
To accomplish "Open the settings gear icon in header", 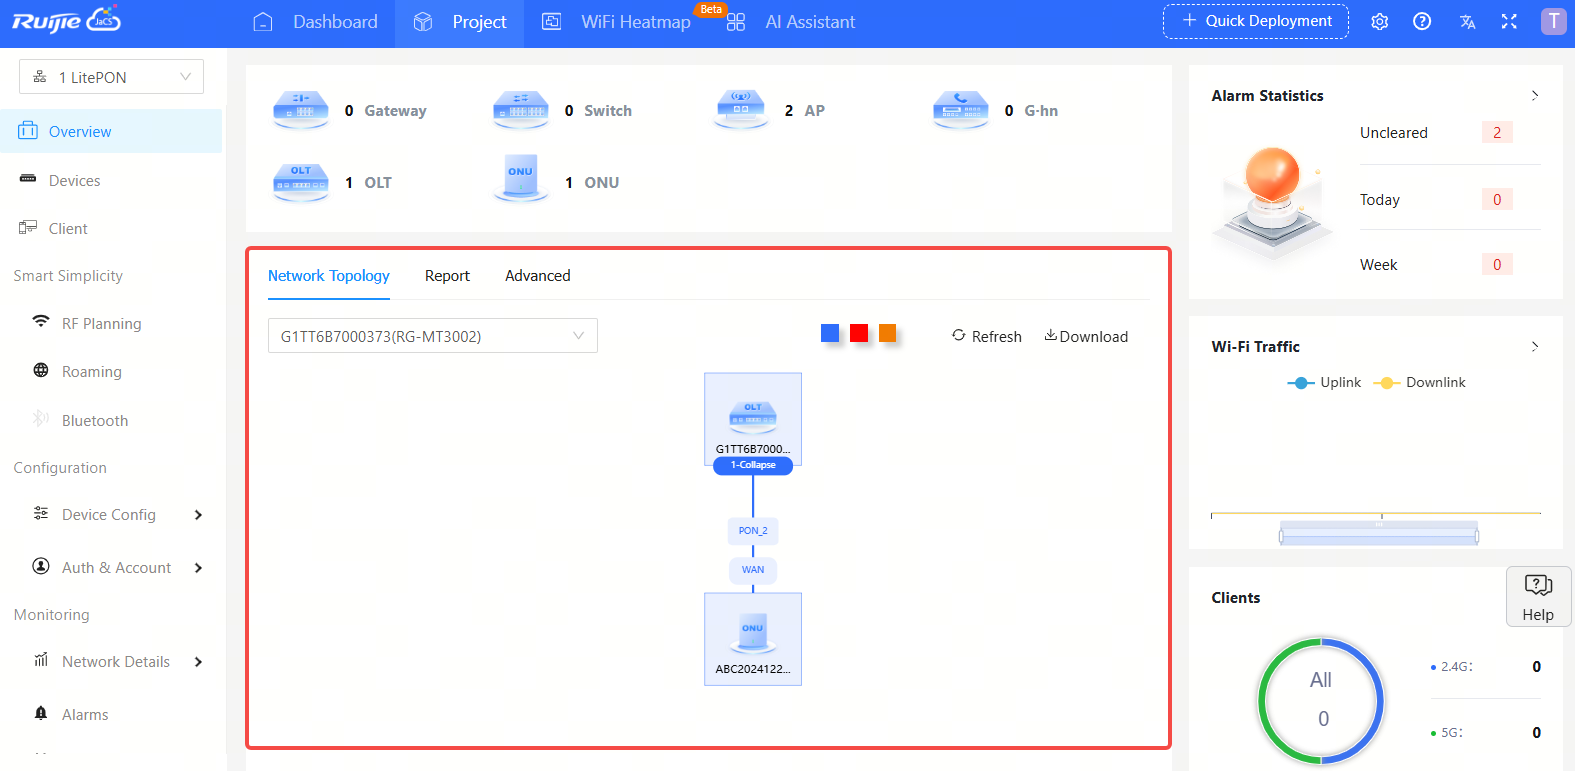I will 1379,22.
